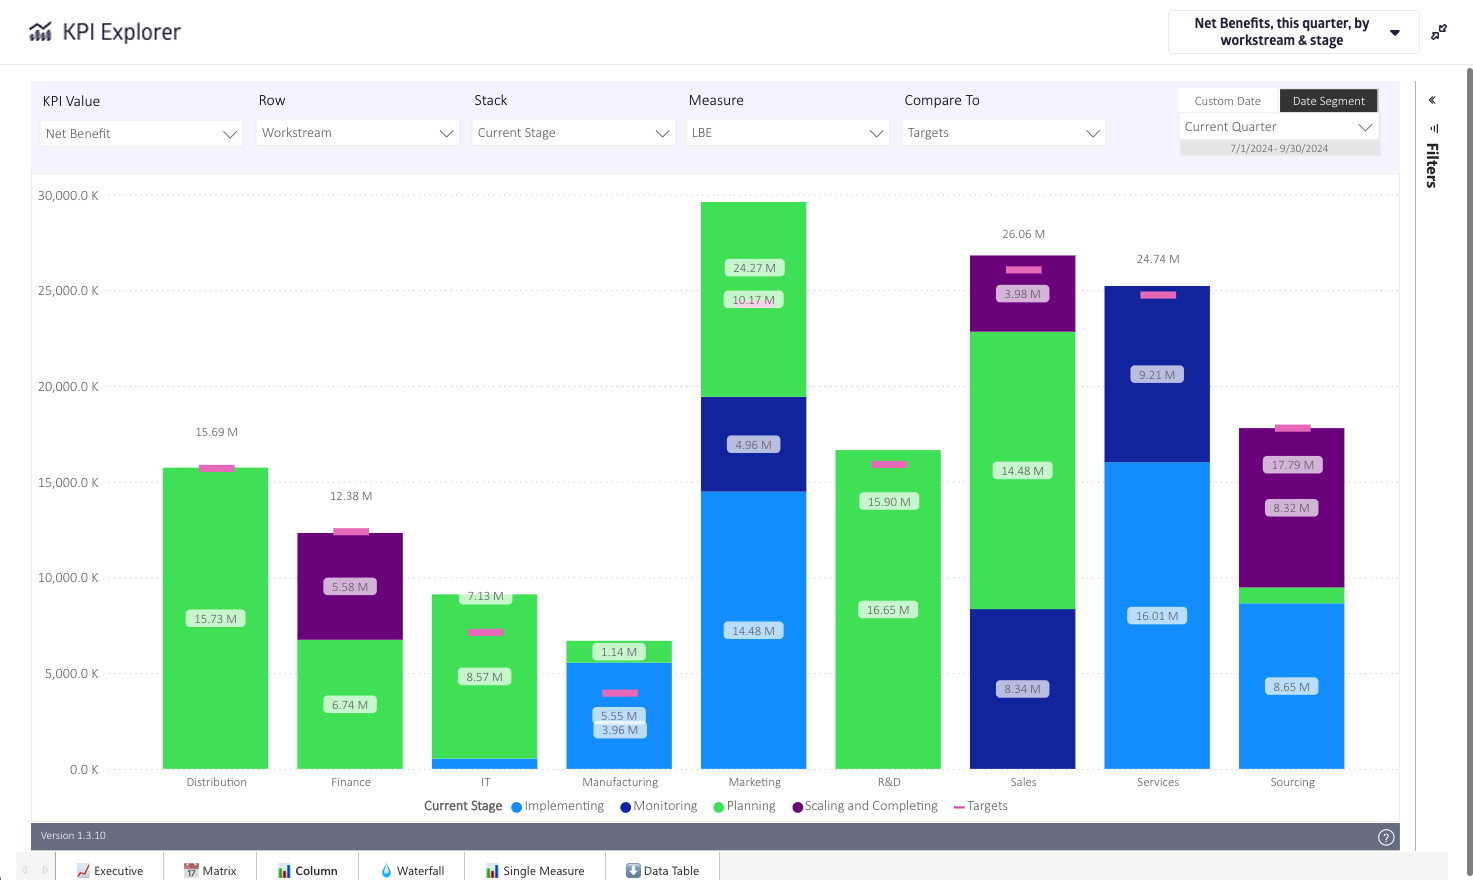Expand the Stack Current Stage dropdown

point(573,133)
